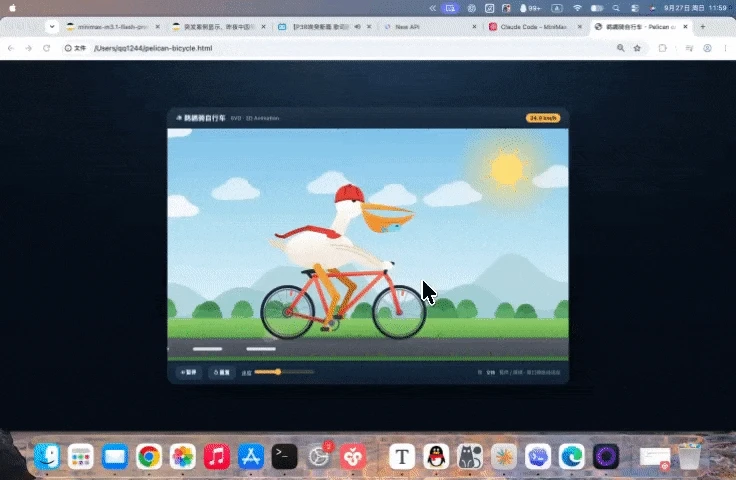This screenshot has height=480, width=736.
Task: Open the Chrome three-dot menu
Action: (725, 48)
